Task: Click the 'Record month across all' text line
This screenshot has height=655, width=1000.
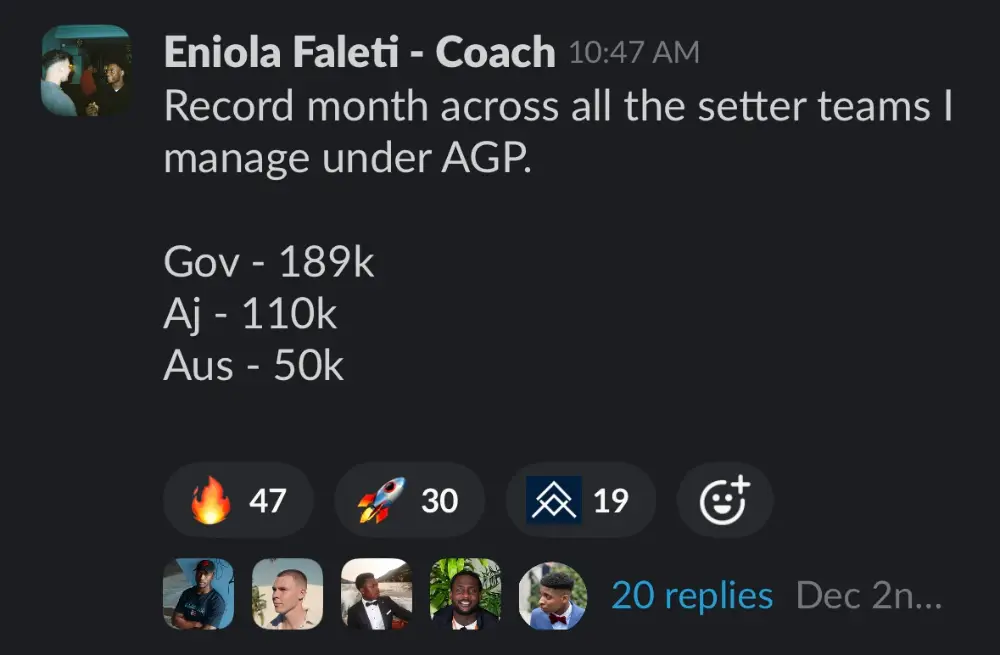Action: [x=556, y=106]
